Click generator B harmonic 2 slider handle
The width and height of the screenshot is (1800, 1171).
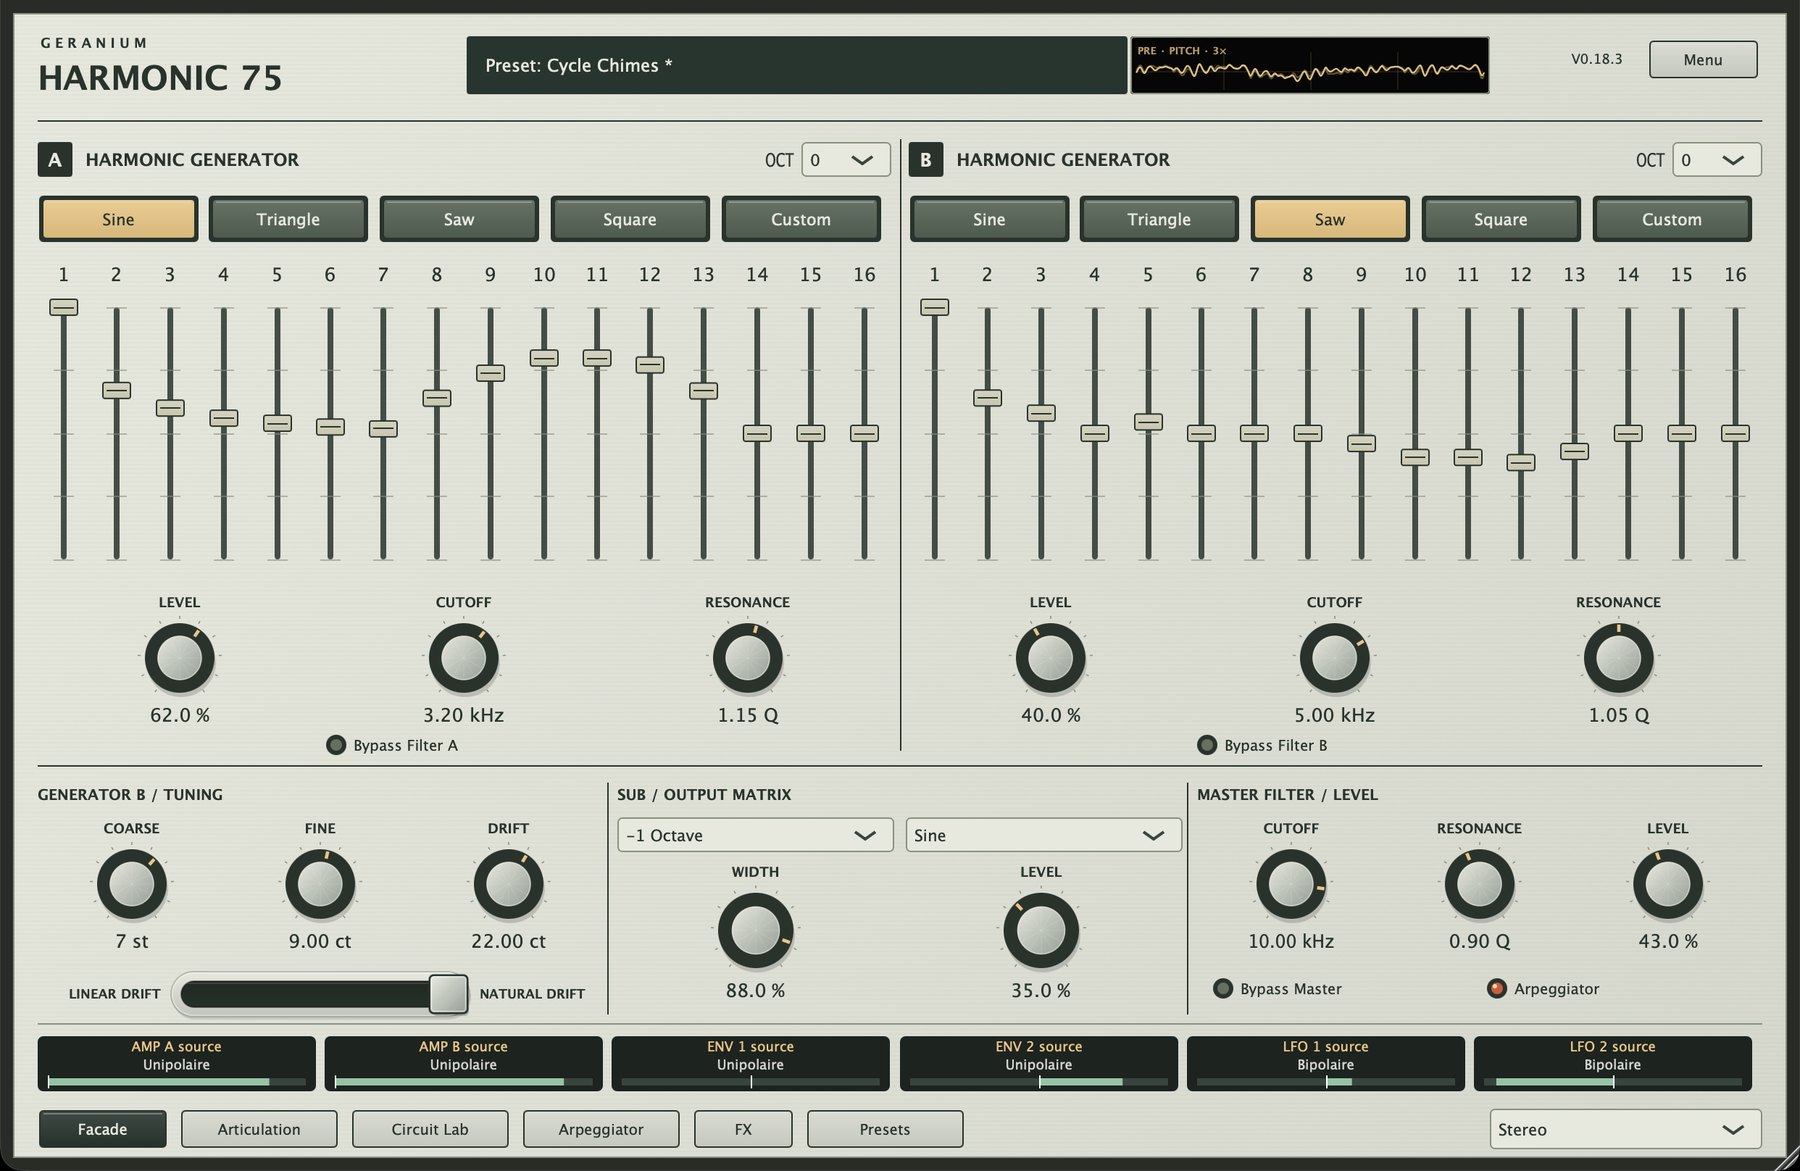(x=987, y=397)
